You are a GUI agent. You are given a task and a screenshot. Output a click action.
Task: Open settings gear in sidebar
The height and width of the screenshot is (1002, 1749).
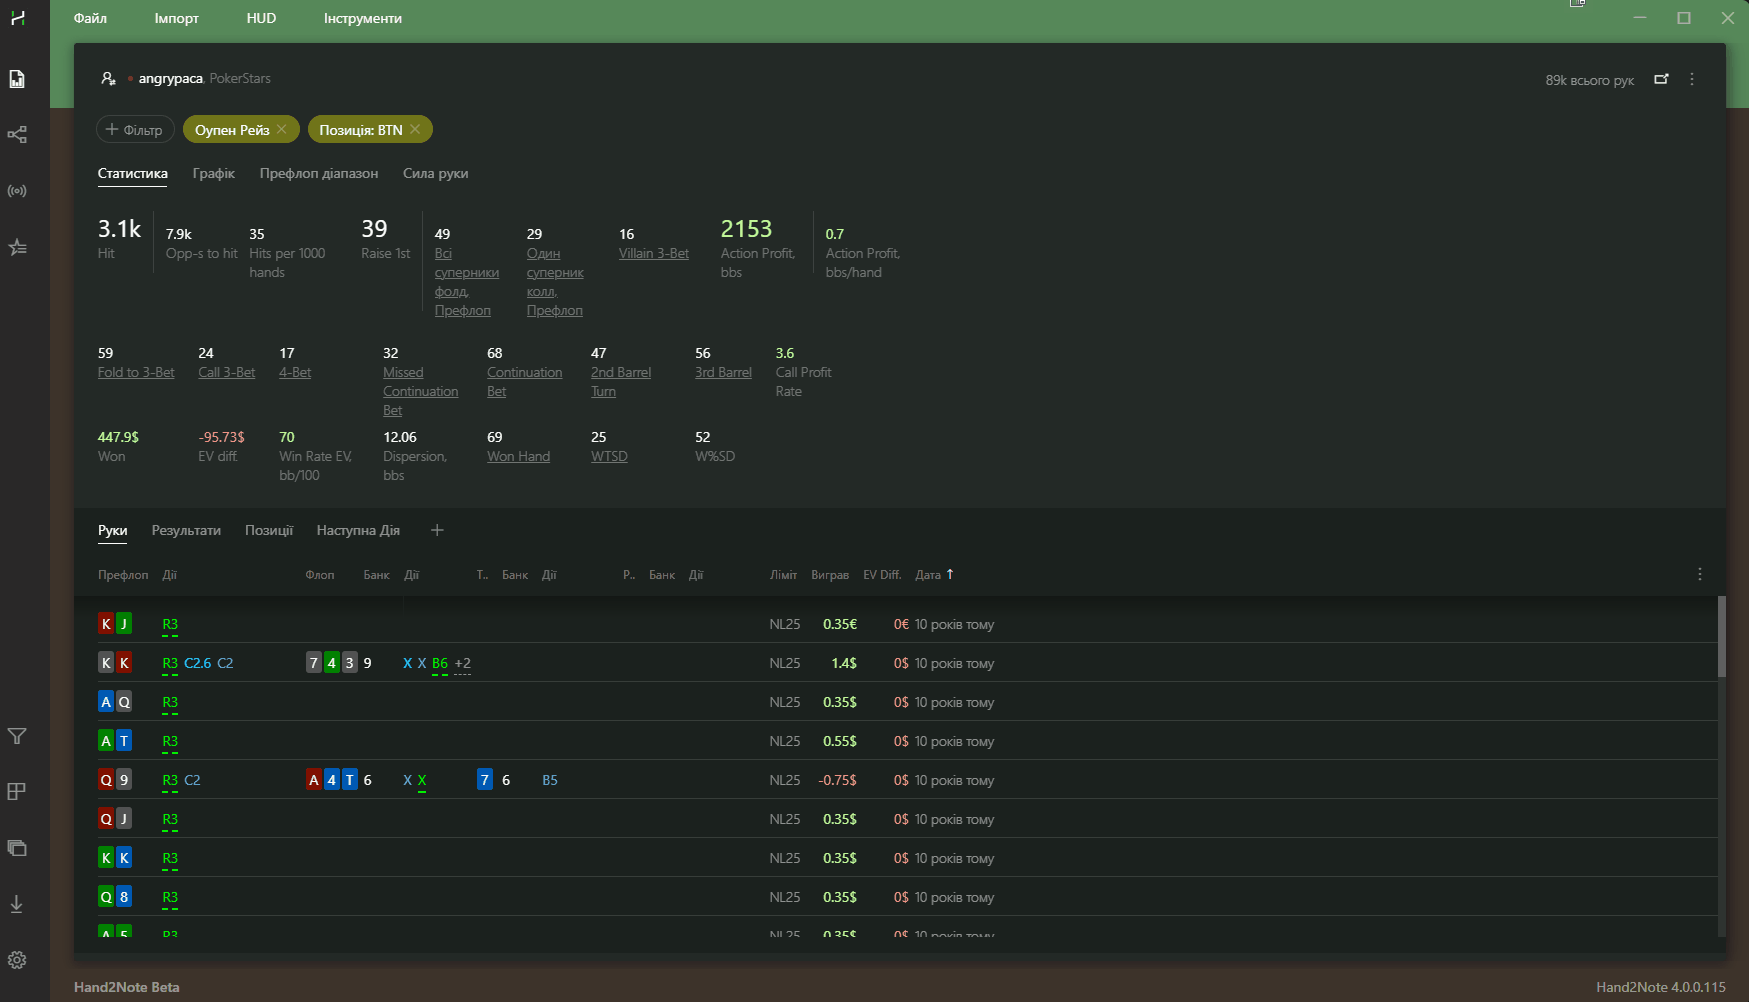coord(17,960)
